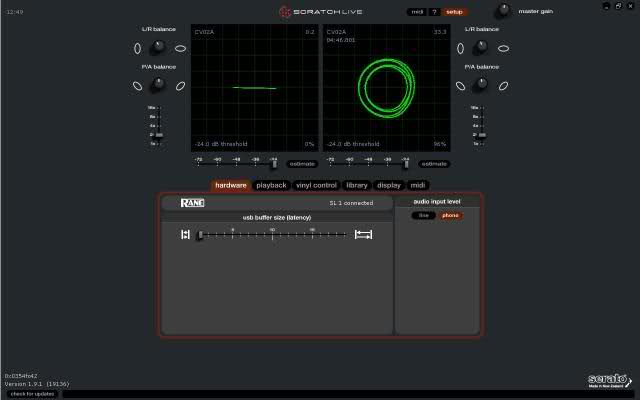Click the right scope threshold slider handle
Viewport: 640px width, 400px height.
(x=406, y=164)
